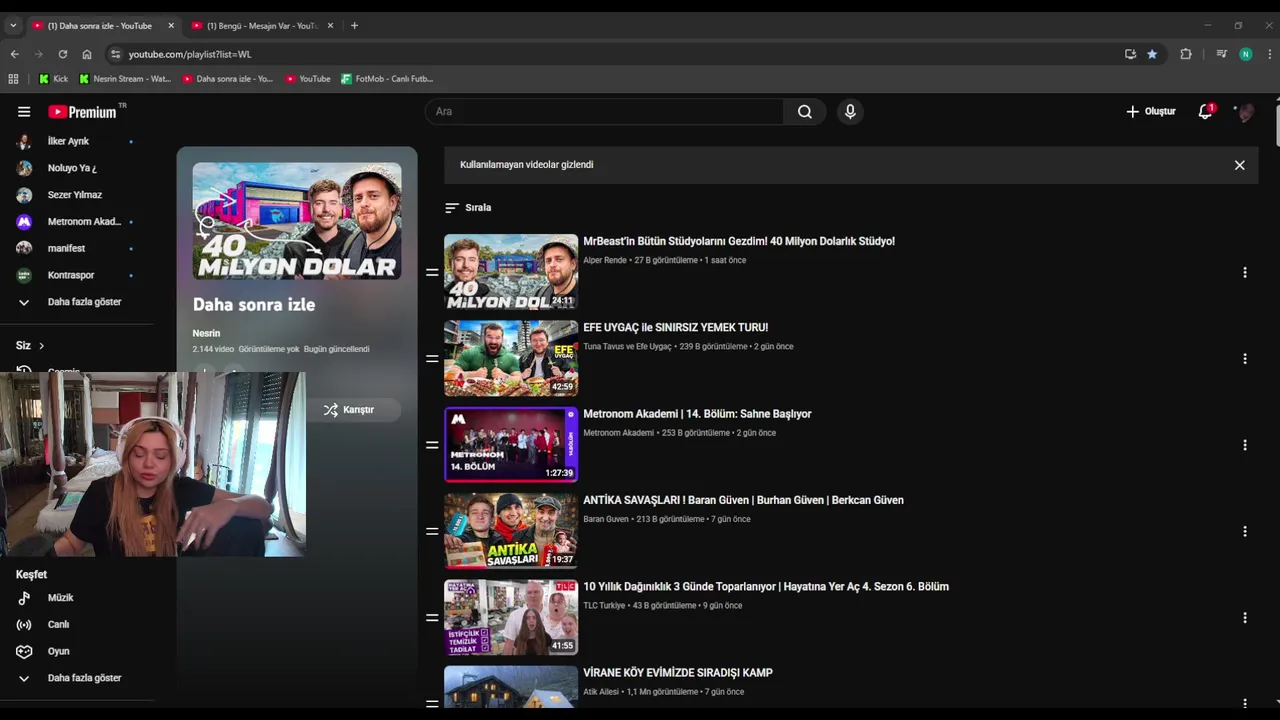Open the notifications bell
The height and width of the screenshot is (720, 1280).
pos(1206,111)
